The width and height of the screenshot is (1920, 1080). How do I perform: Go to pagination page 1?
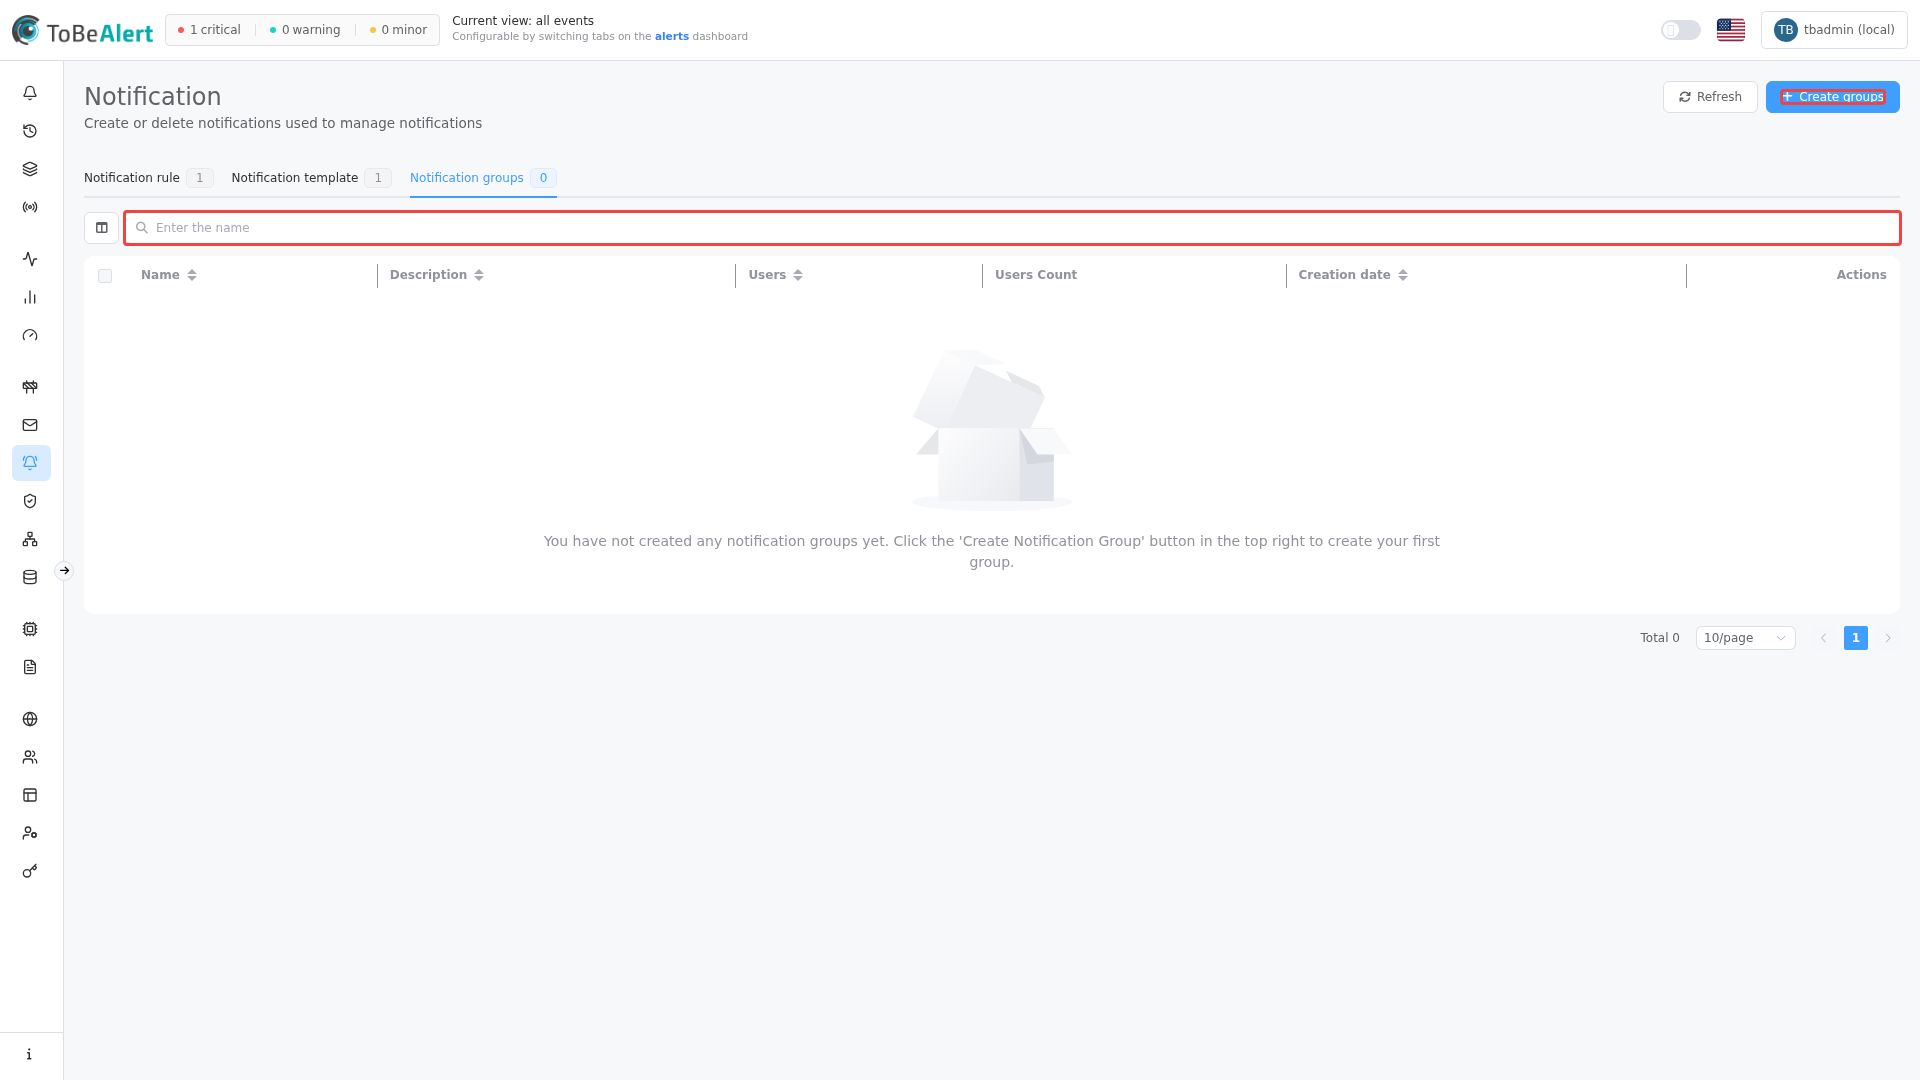1856,638
